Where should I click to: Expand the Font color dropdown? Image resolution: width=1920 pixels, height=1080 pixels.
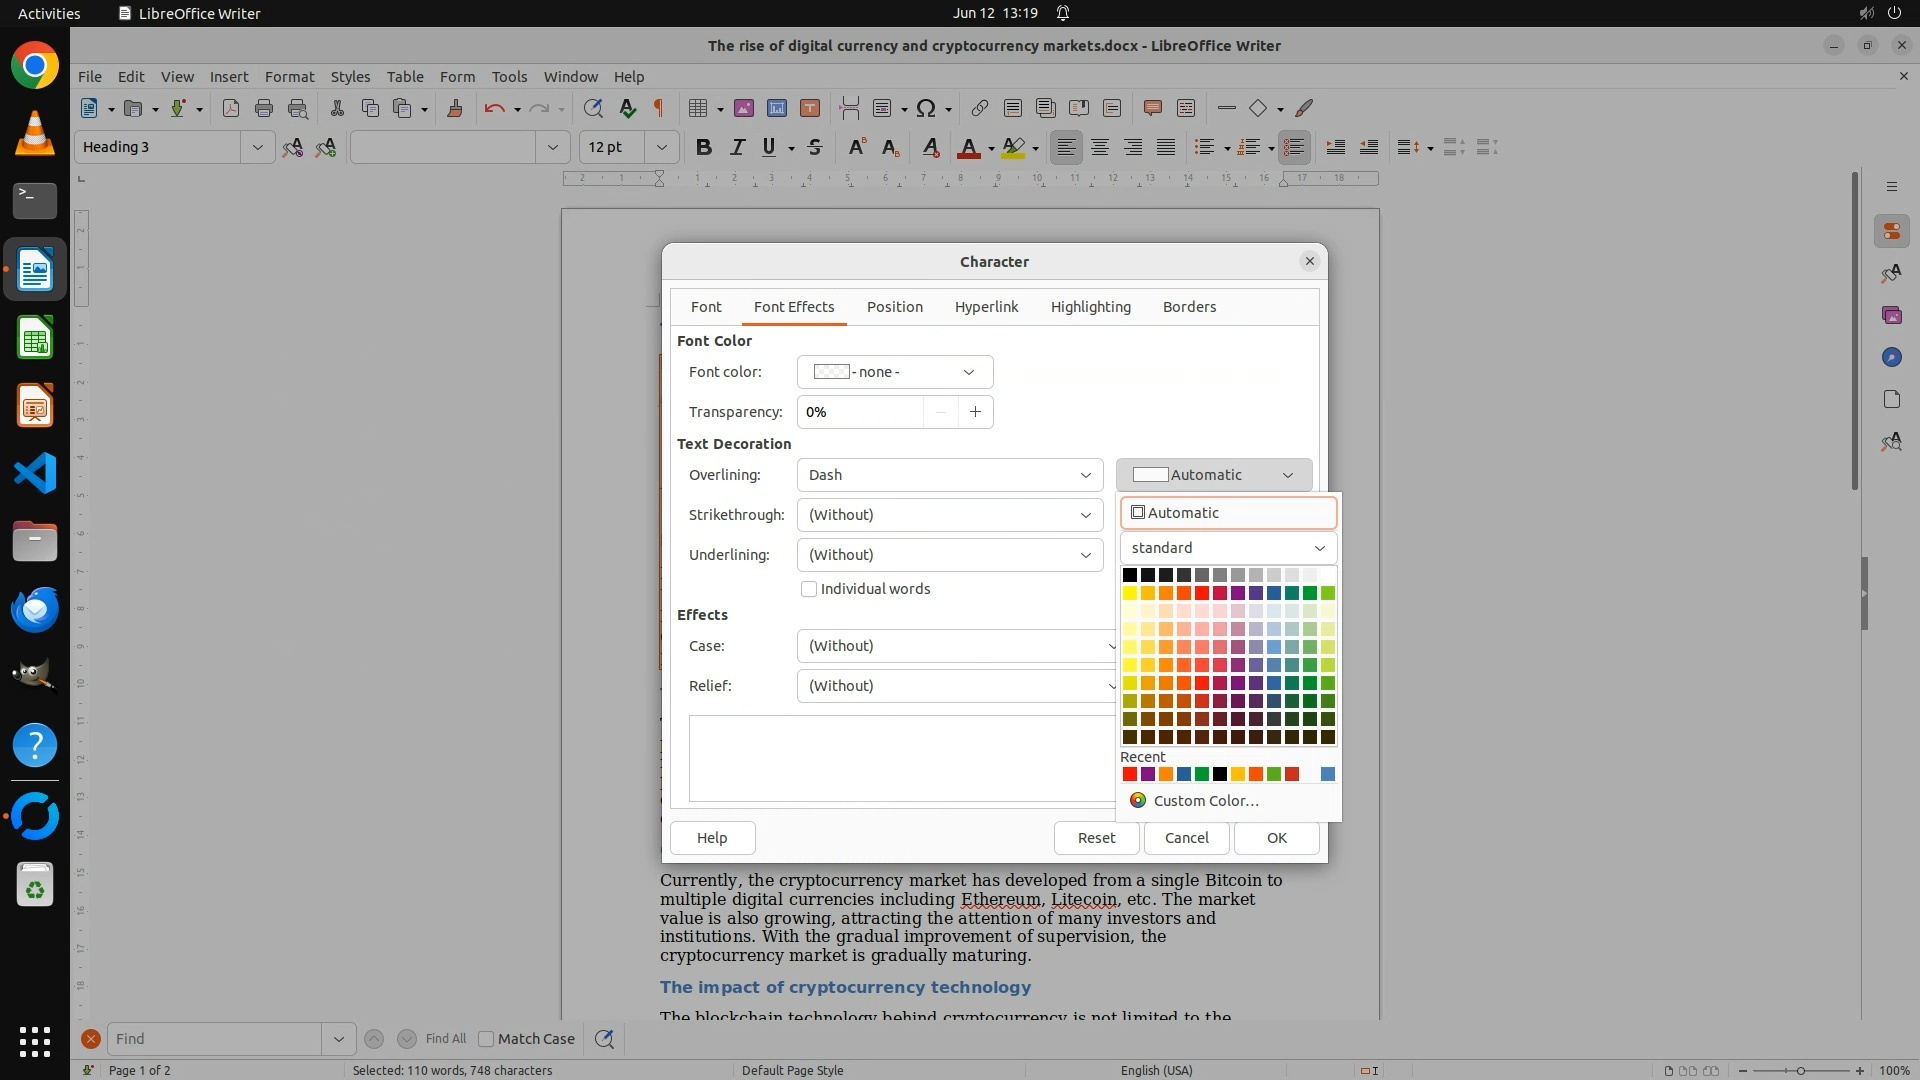pos(895,372)
